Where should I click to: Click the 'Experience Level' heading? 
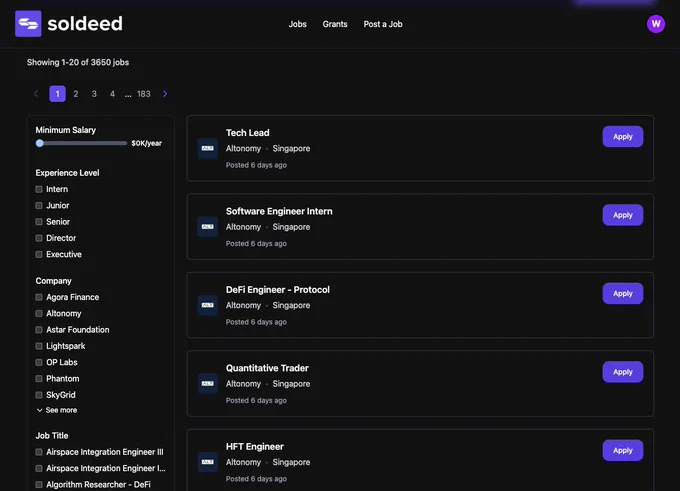click(67, 173)
